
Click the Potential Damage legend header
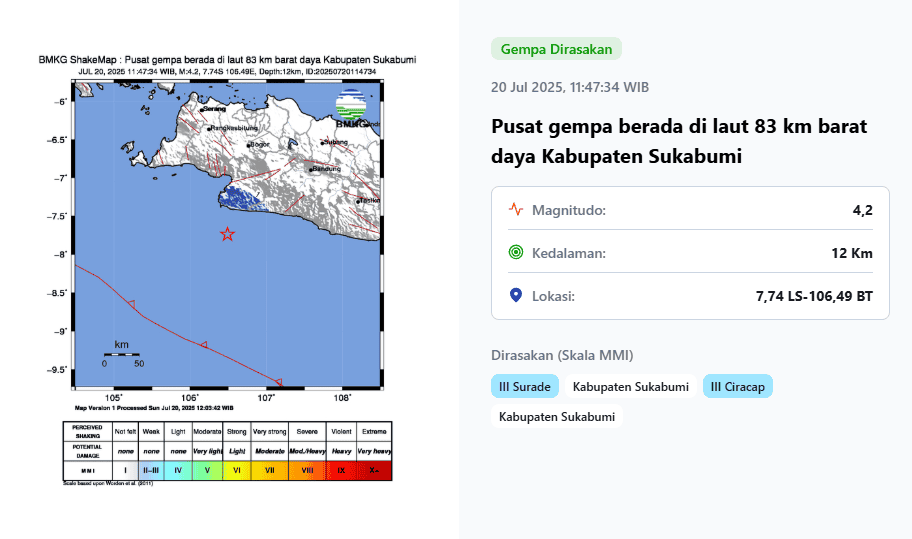87,451
